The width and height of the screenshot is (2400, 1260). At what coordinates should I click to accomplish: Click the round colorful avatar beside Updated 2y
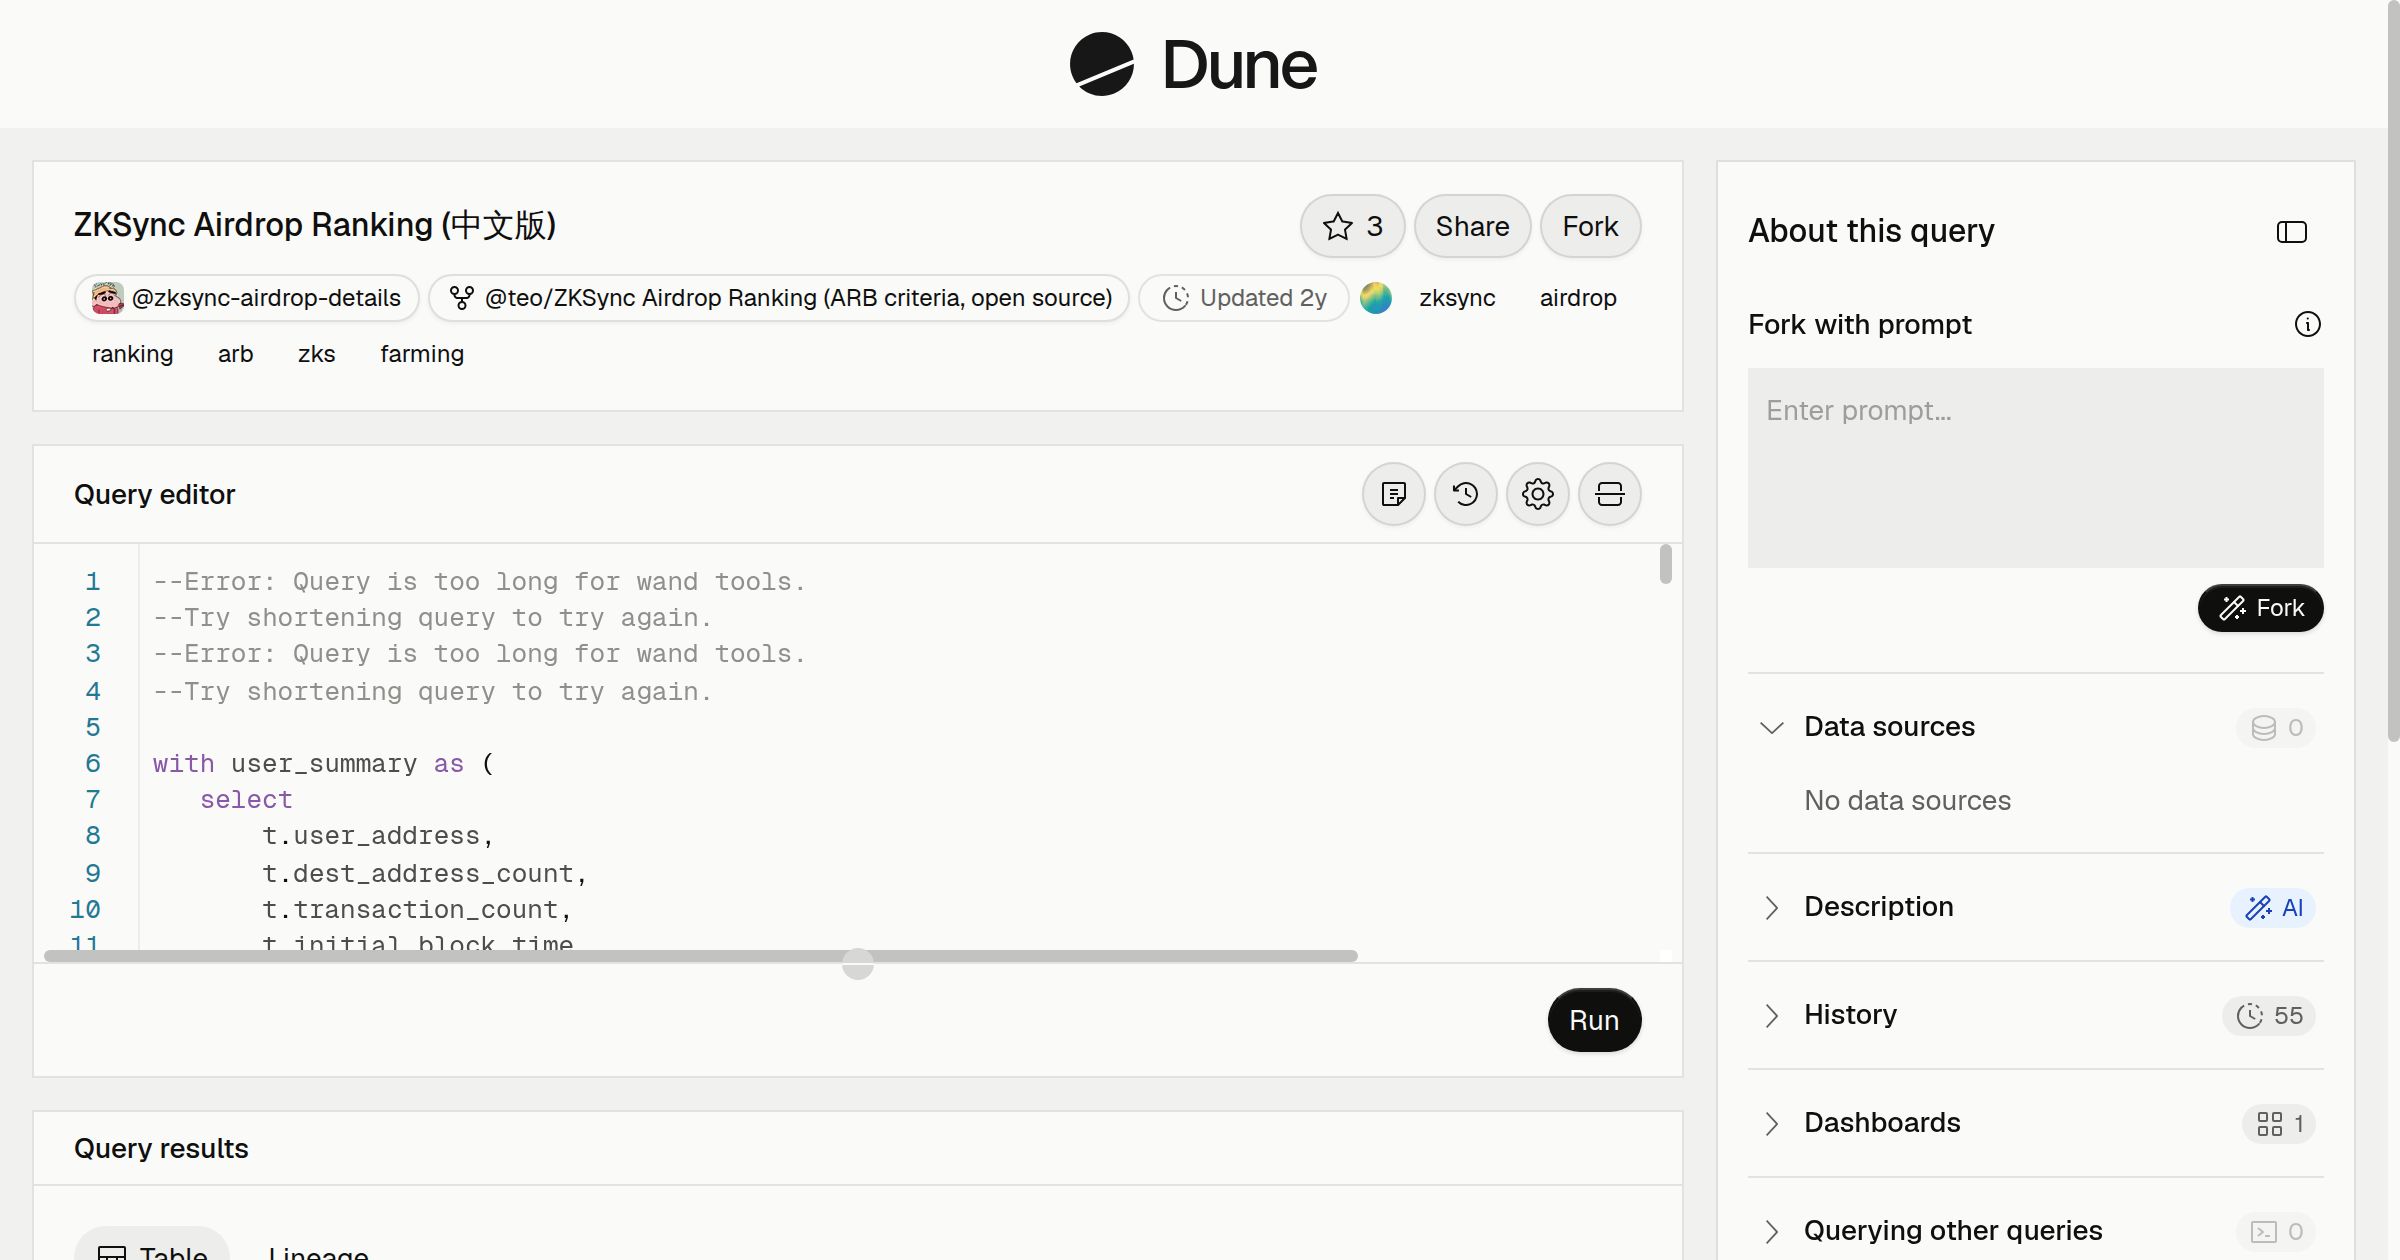pyautogui.click(x=1376, y=298)
